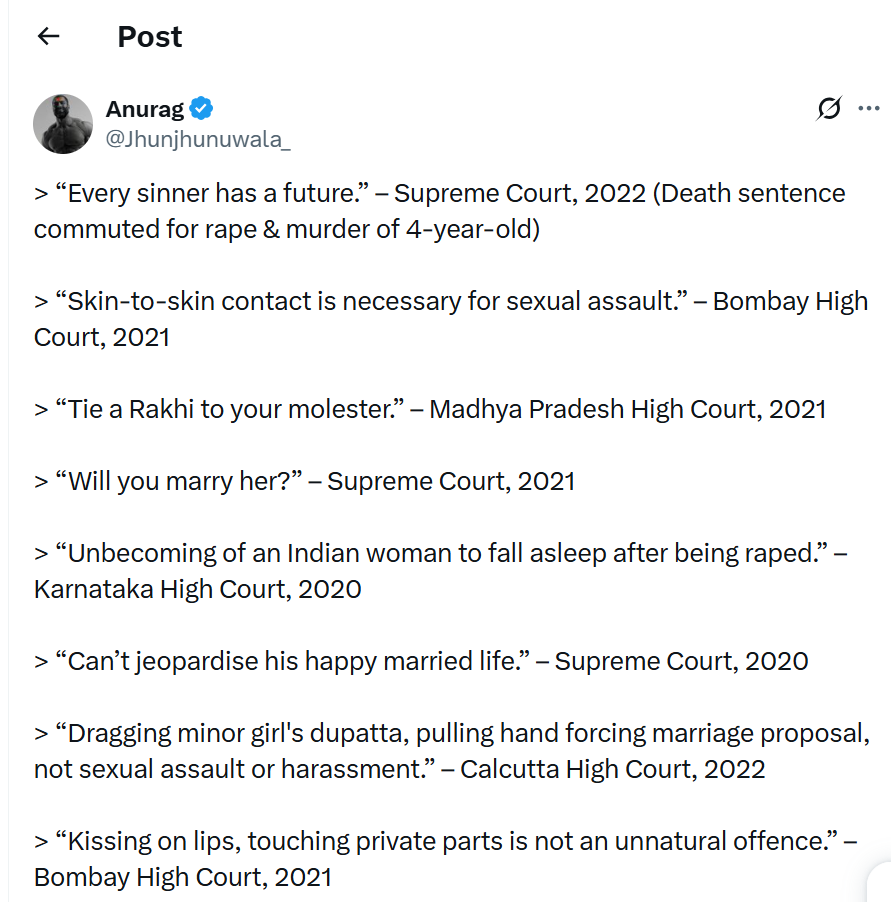Go back using the left arrow icon
Image resolution: width=891 pixels, height=902 pixels.
[48, 36]
